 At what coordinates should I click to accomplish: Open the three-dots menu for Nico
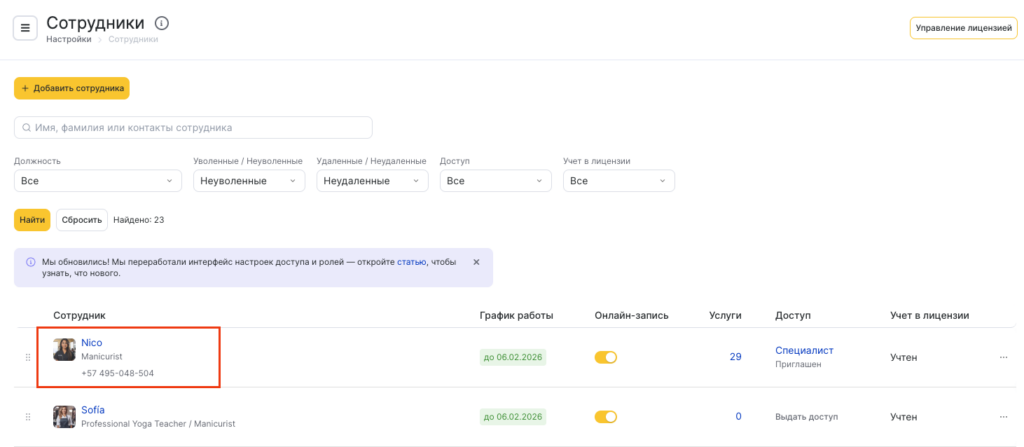click(1003, 357)
